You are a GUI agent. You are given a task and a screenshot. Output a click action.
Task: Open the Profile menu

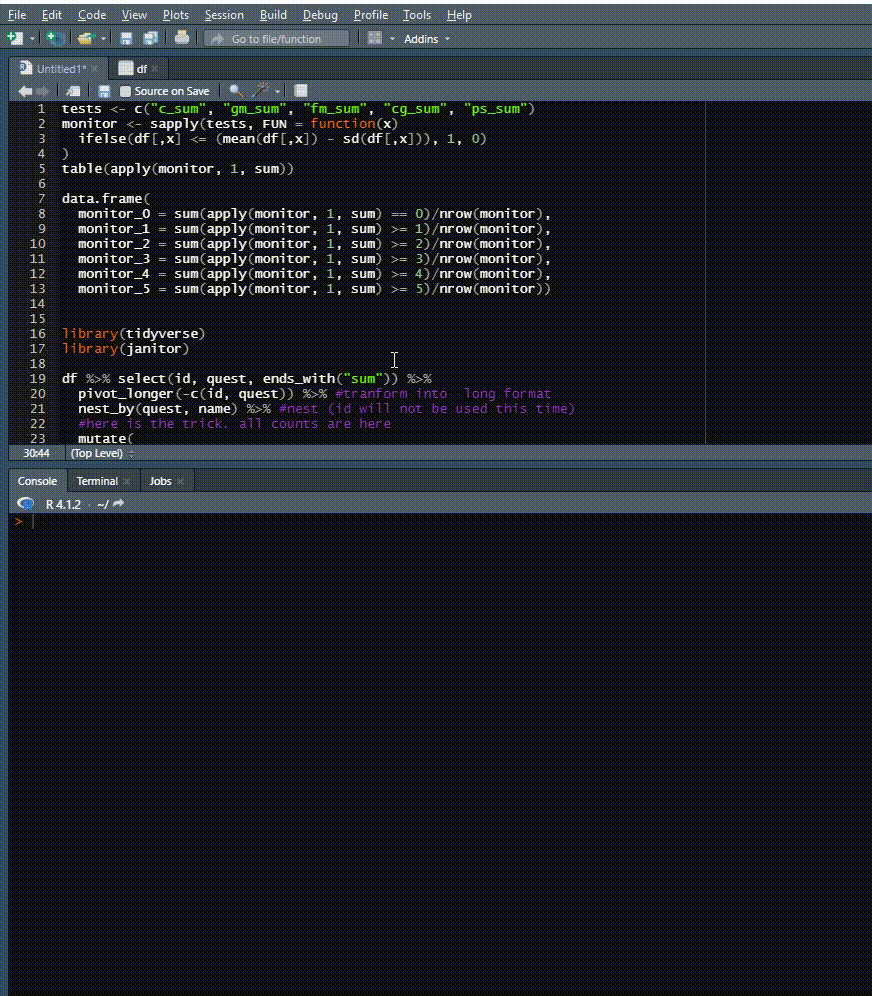point(370,15)
